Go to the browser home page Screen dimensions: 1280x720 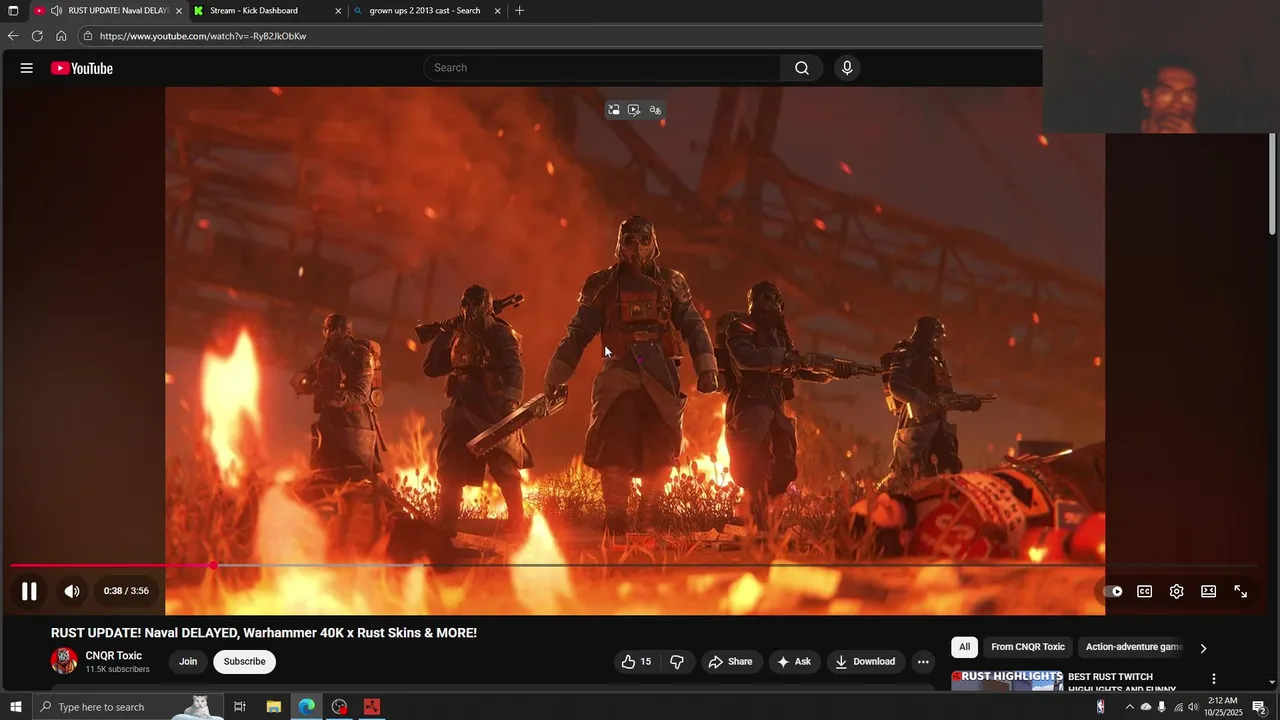(x=61, y=36)
